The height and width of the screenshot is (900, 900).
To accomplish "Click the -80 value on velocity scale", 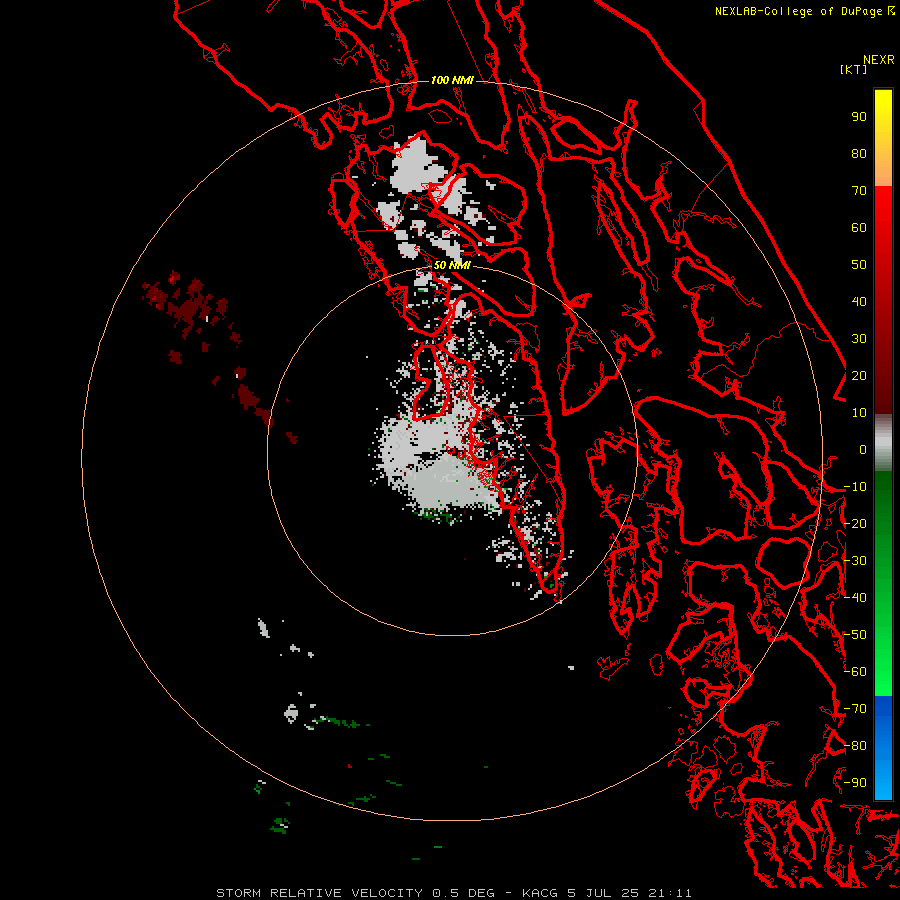I will [x=855, y=746].
